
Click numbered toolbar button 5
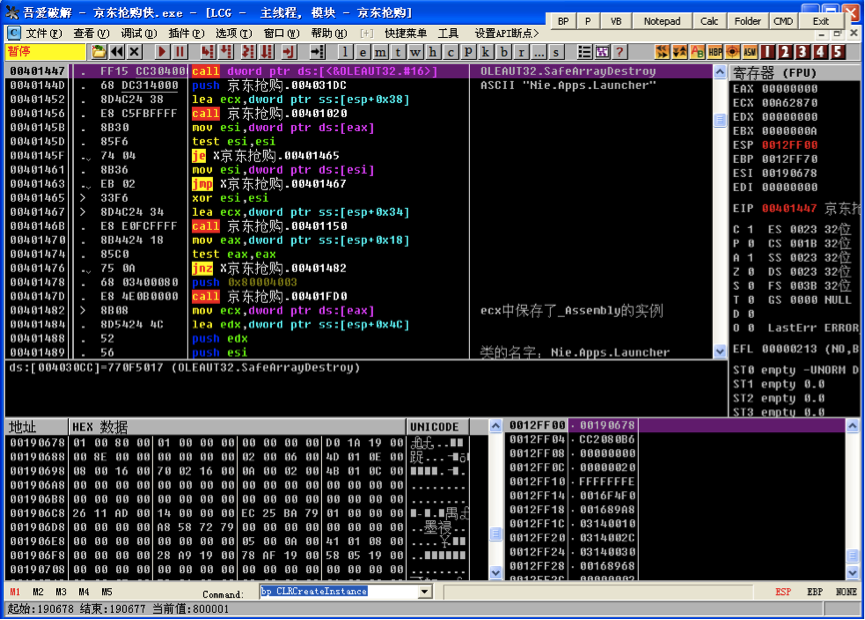click(838, 52)
